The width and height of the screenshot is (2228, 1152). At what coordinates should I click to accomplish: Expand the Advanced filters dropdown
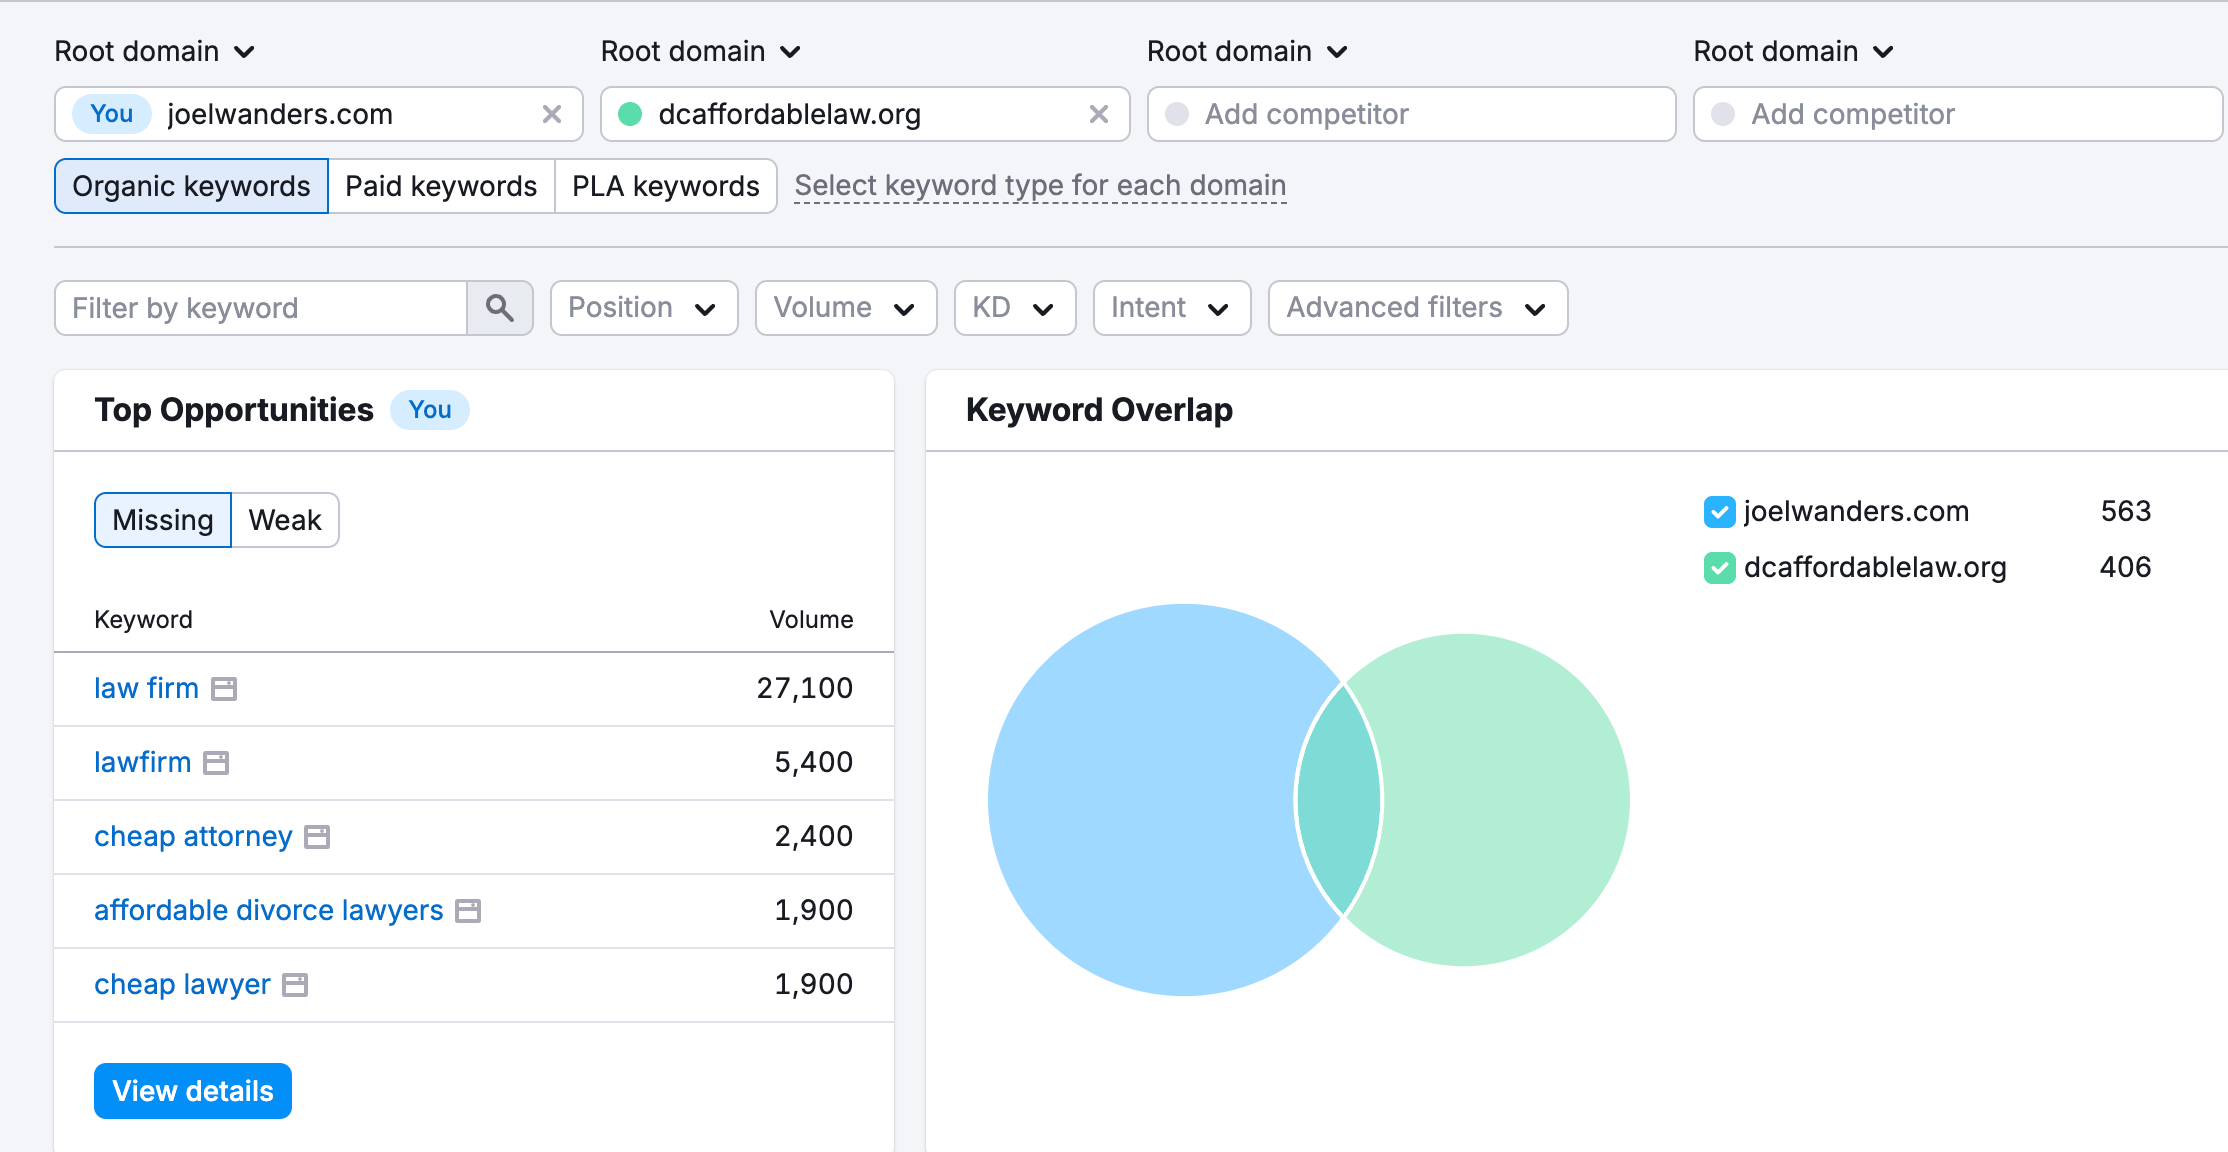click(x=1417, y=308)
